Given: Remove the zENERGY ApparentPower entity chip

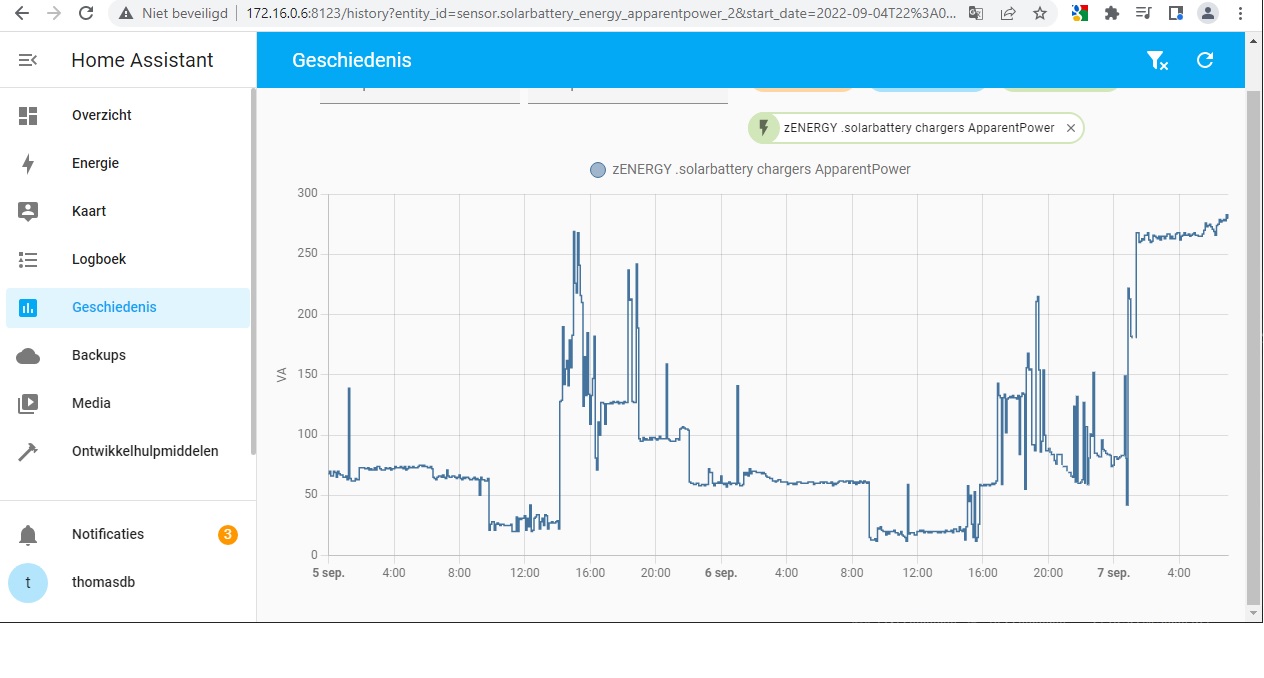Looking at the screenshot, I should pyautogui.click(x=1071, y=129).
